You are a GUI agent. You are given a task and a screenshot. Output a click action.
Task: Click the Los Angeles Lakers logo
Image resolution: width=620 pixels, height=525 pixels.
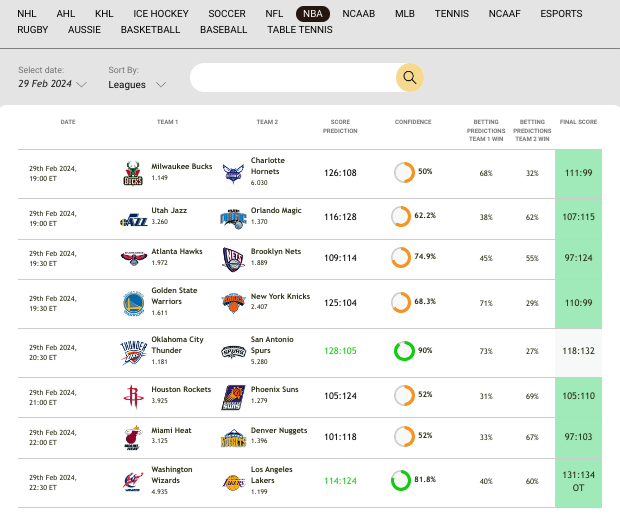(x=233, y=482)
